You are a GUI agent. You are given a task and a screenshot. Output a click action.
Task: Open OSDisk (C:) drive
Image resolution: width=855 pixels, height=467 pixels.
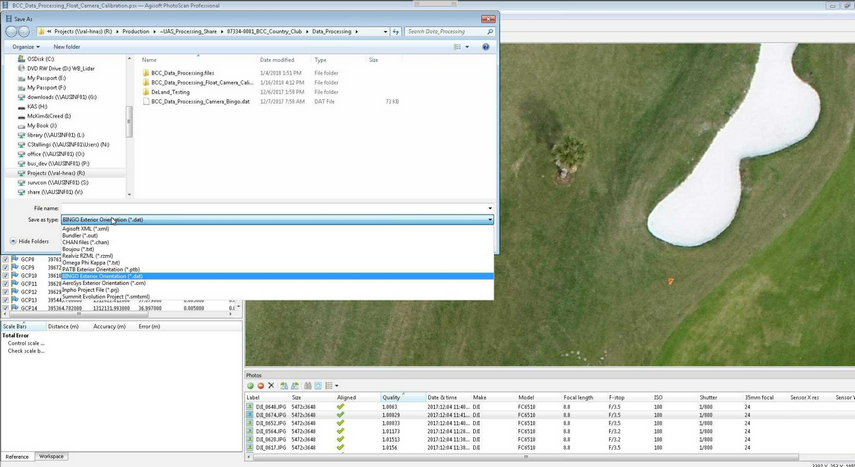coord(40,59)
